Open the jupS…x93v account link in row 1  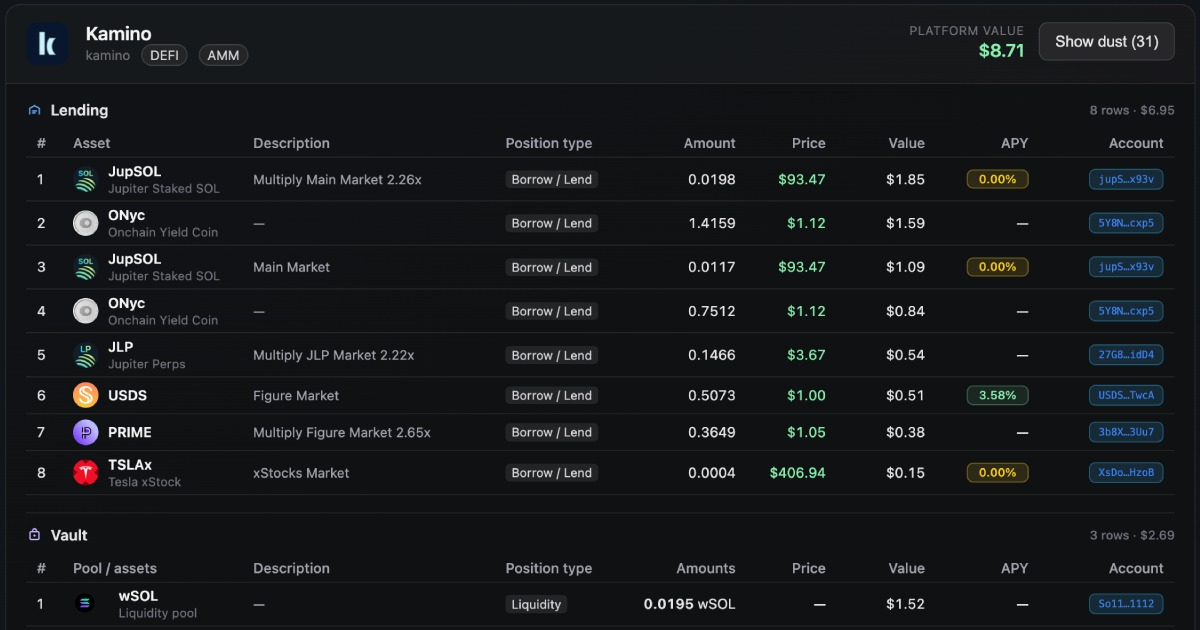(1126, 180)
